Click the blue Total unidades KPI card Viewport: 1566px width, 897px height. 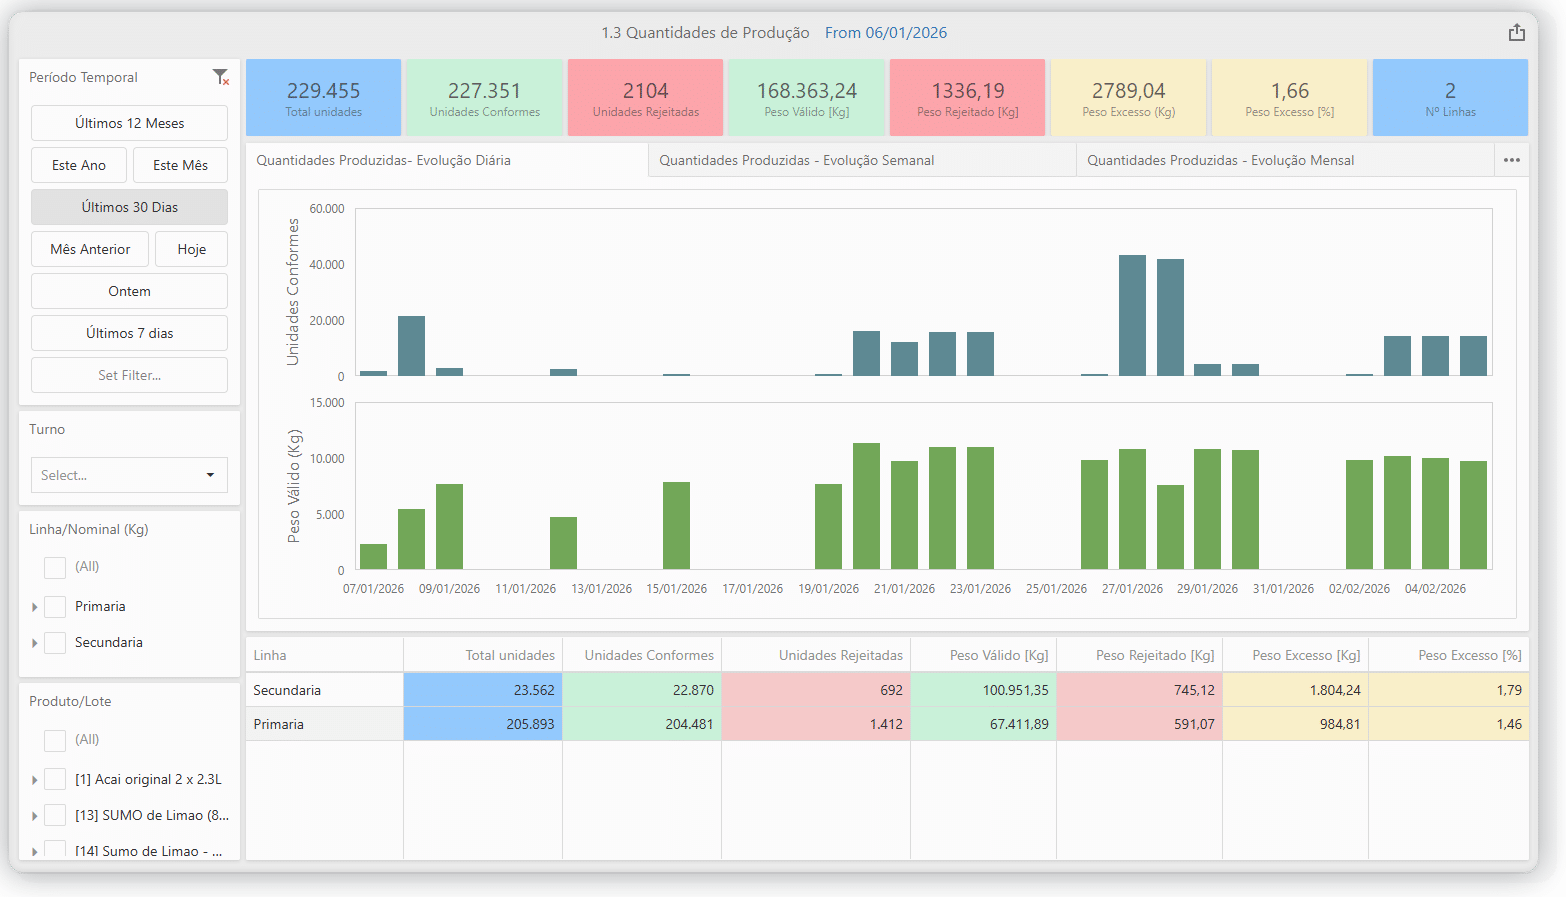pos(323,98)
